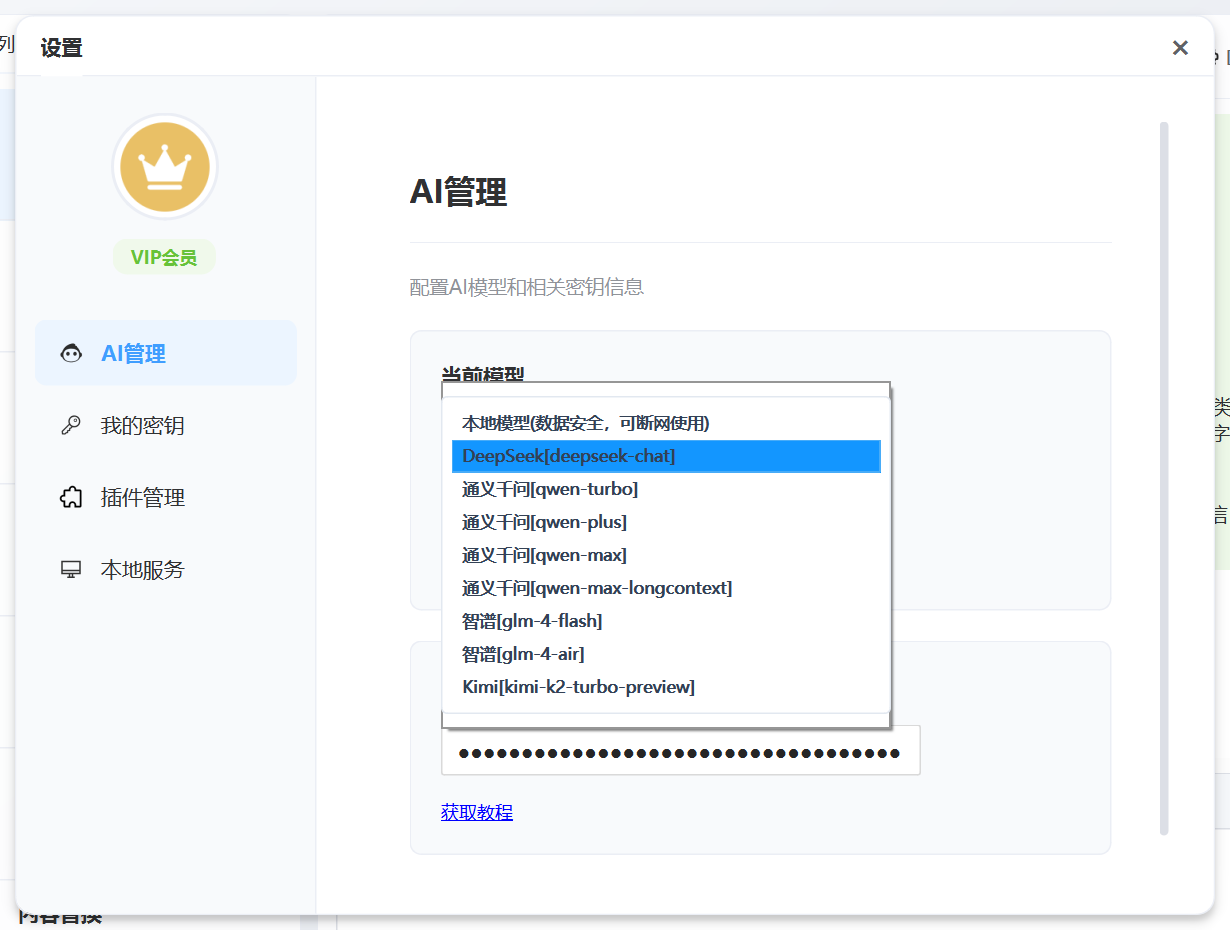Image resolution: width=1230 pixels, height=930 pixels.
Task: Click the monitor icon beside 本地服务
Action: click(x=71, y=569)
